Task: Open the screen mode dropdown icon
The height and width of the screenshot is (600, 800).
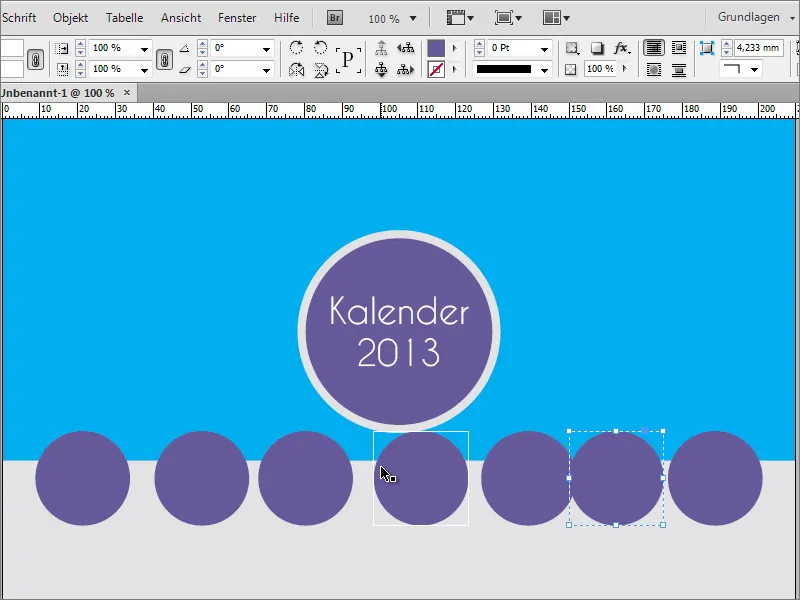Action: (x=508, y=18)
